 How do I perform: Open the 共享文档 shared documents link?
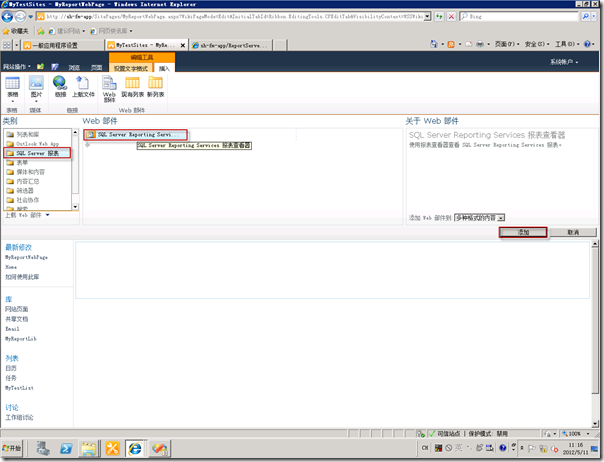(17, 319)
